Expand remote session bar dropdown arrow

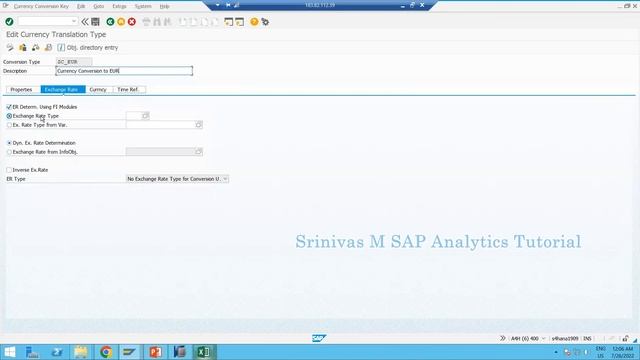(x=218, y=5)
